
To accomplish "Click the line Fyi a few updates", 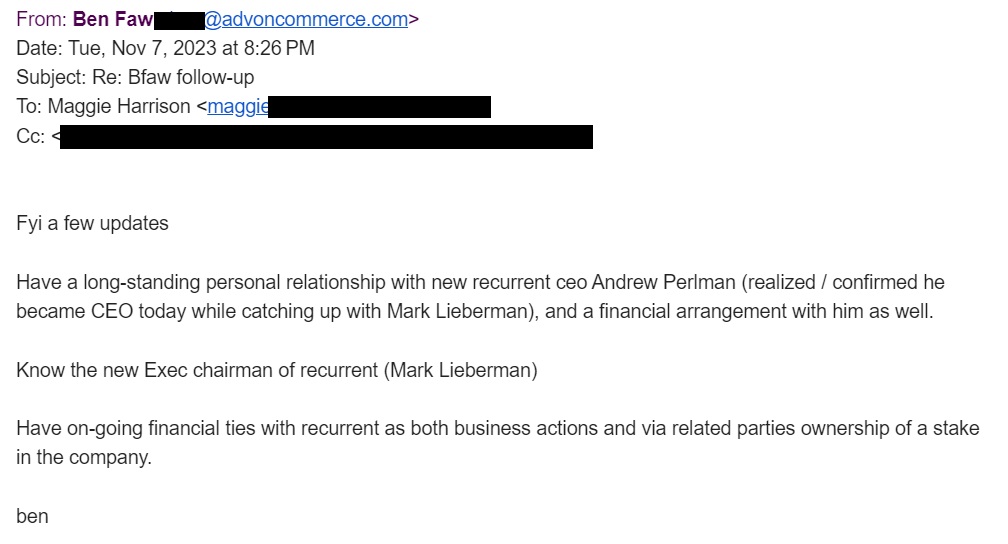I will click(x=92, y=224).
